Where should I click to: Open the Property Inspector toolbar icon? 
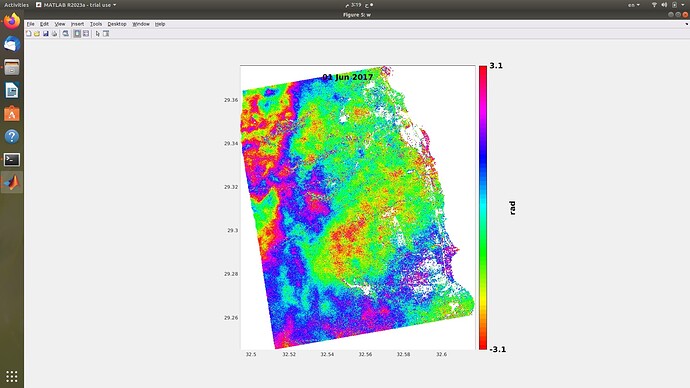[106, 33]
